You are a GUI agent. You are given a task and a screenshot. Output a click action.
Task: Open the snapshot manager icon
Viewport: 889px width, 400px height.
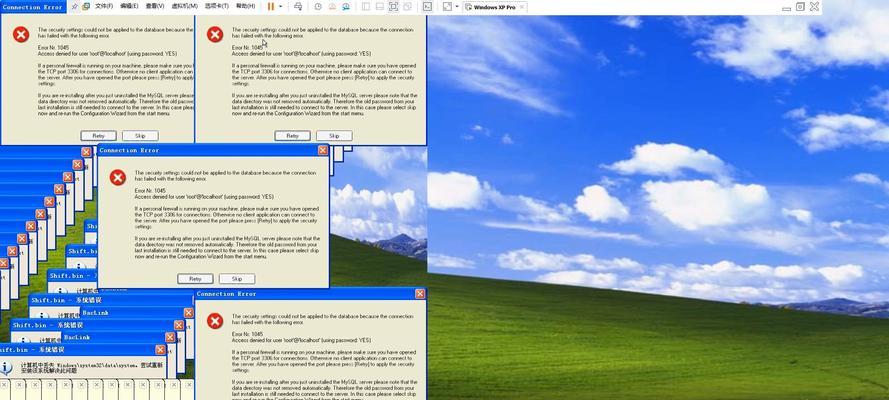(x=346, y=6)
